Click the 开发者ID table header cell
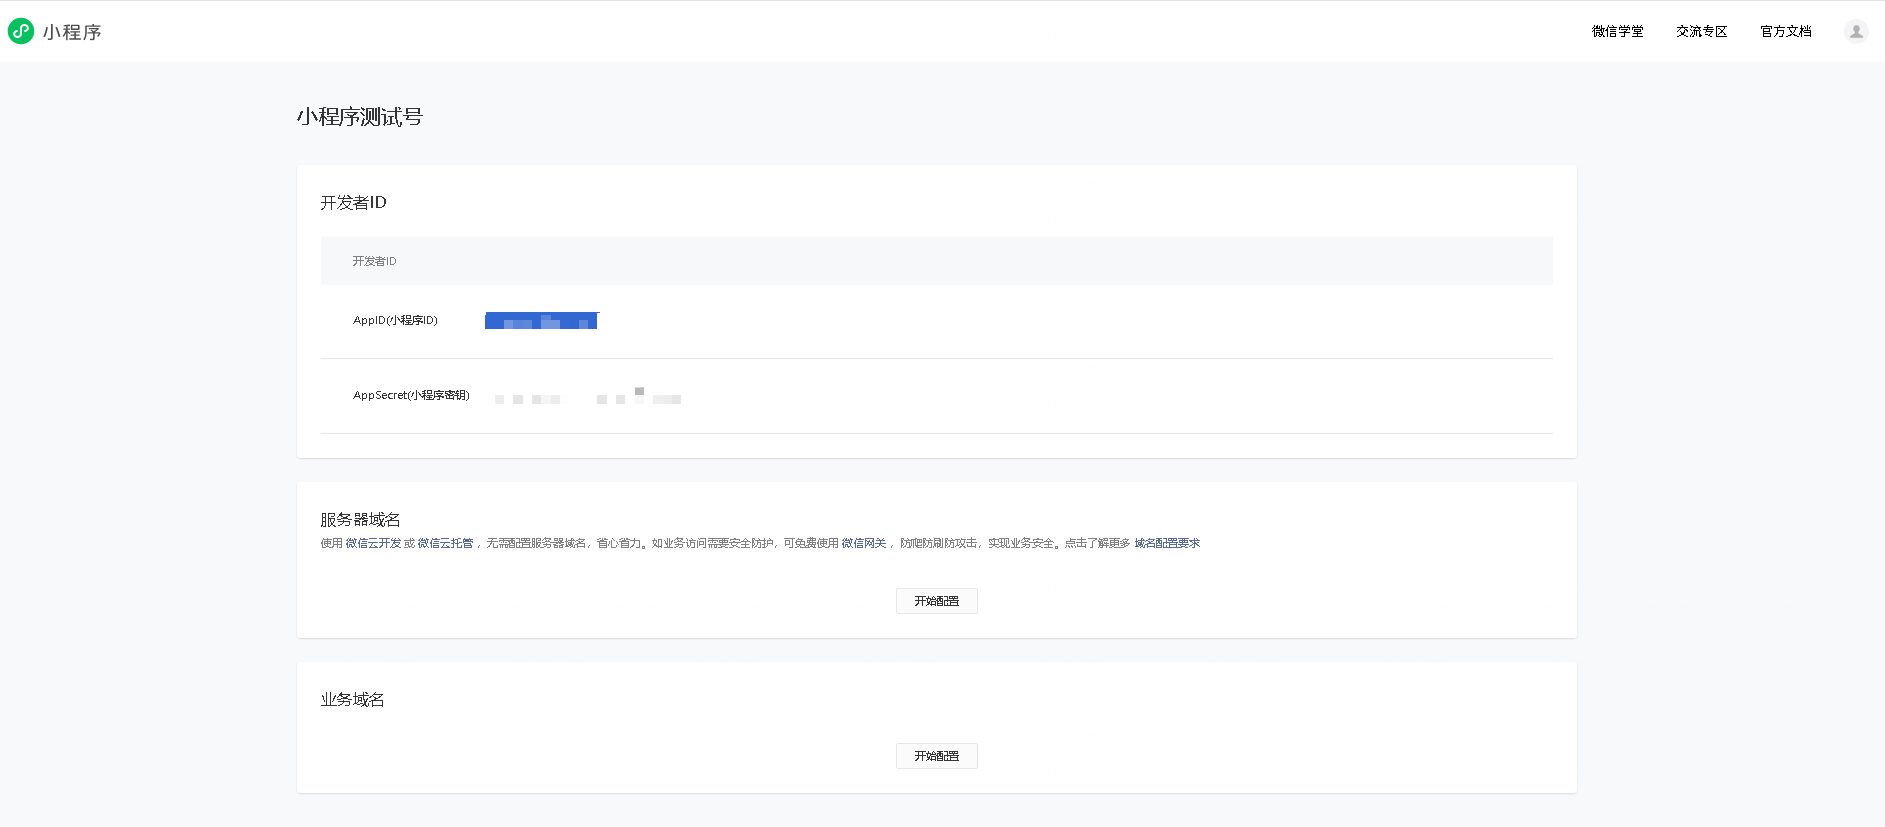Screen dimensions: 1885x827 point(374,261)
